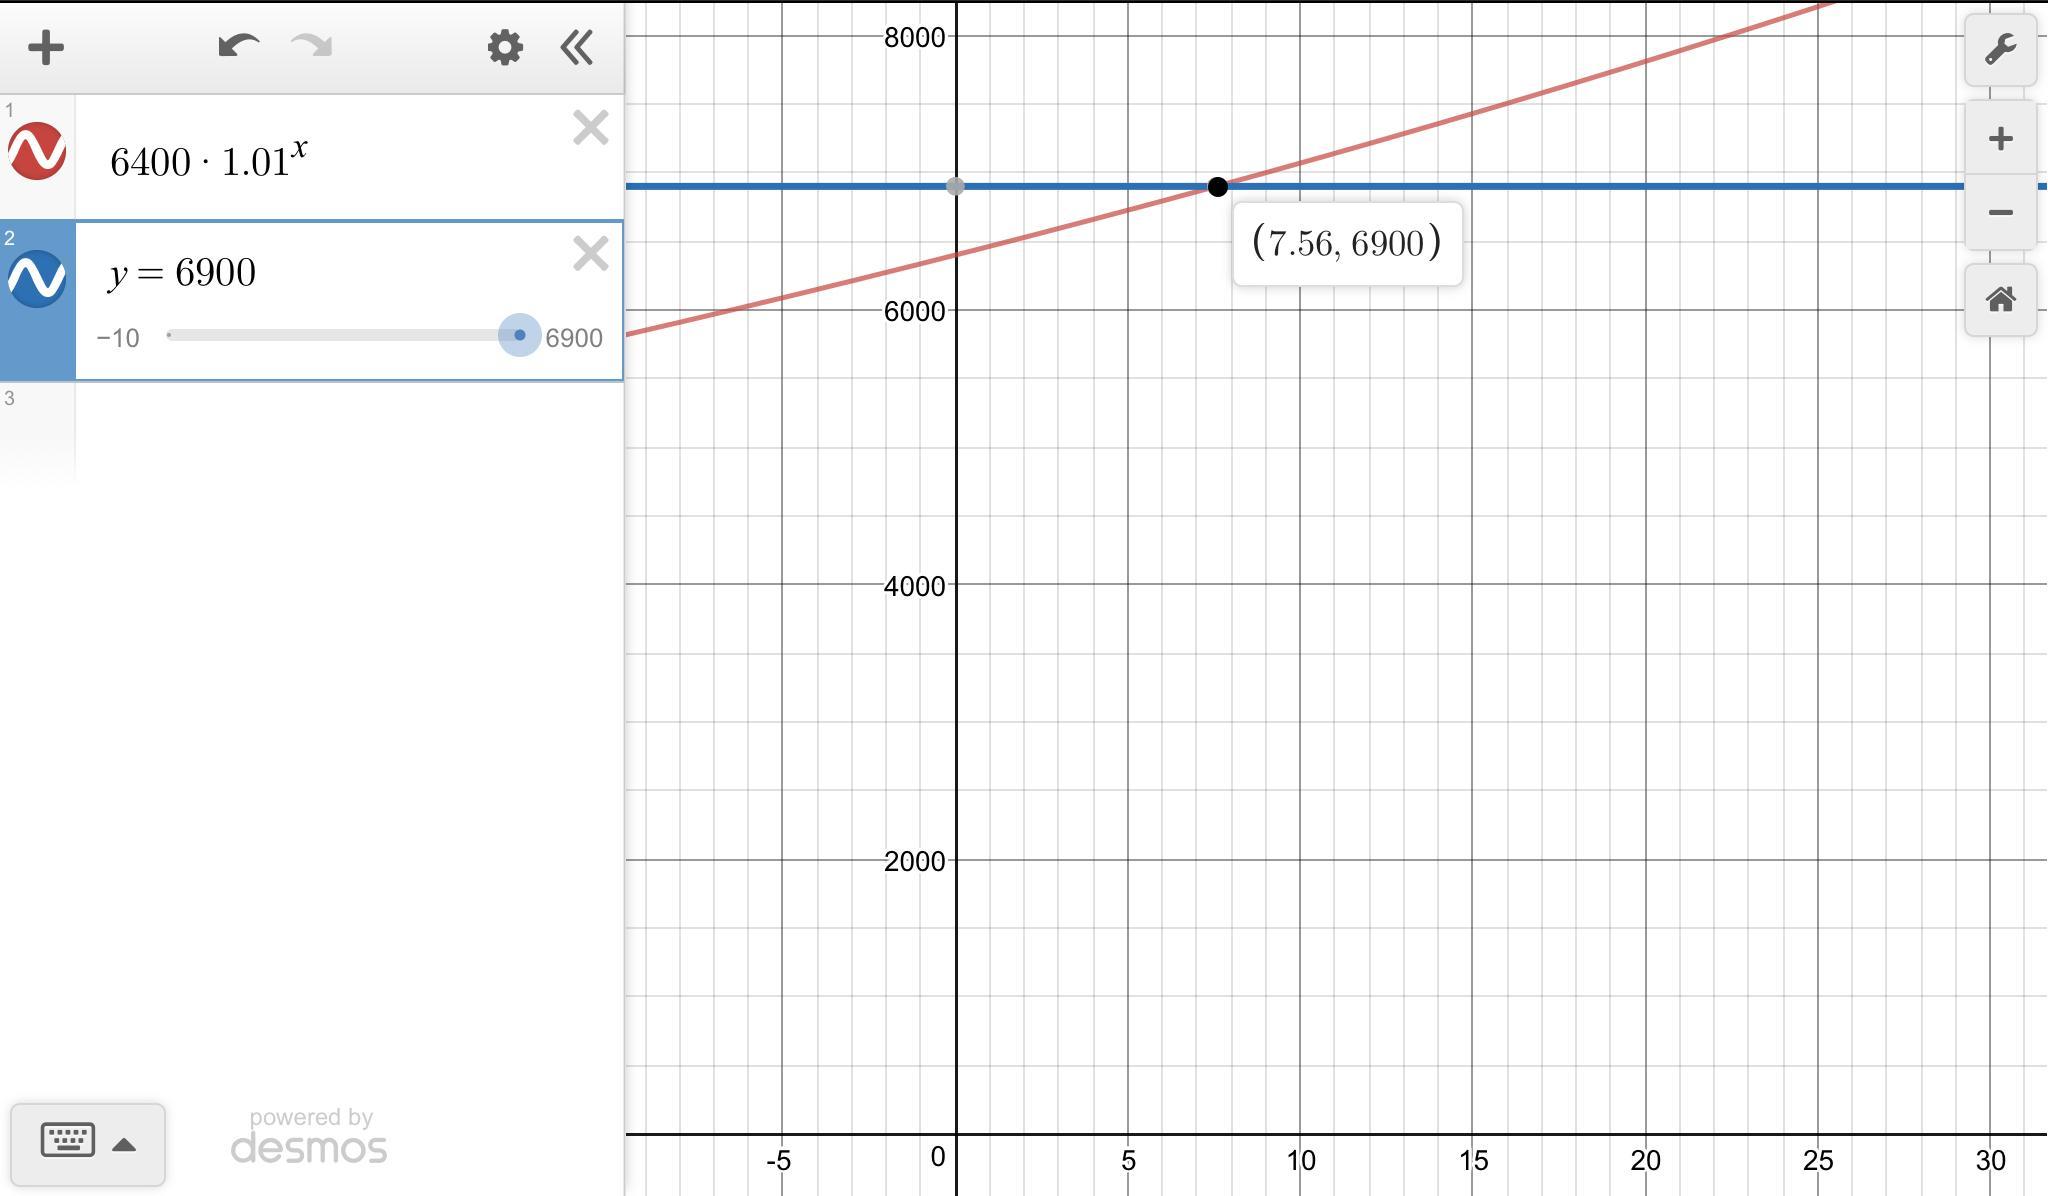Click the slider handle at 6900
This screenshot has height=1196, width=2048.
pos(519,335)
